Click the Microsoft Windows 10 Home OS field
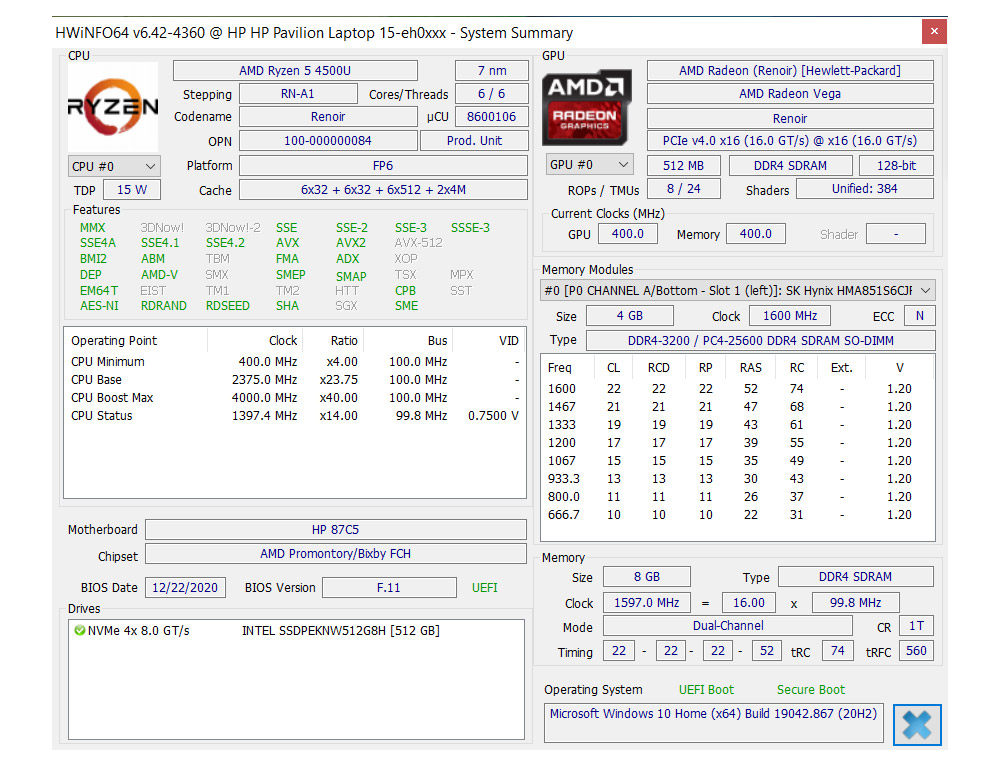The height and width of the screenshot is (772, 1000). coord(714,723)
